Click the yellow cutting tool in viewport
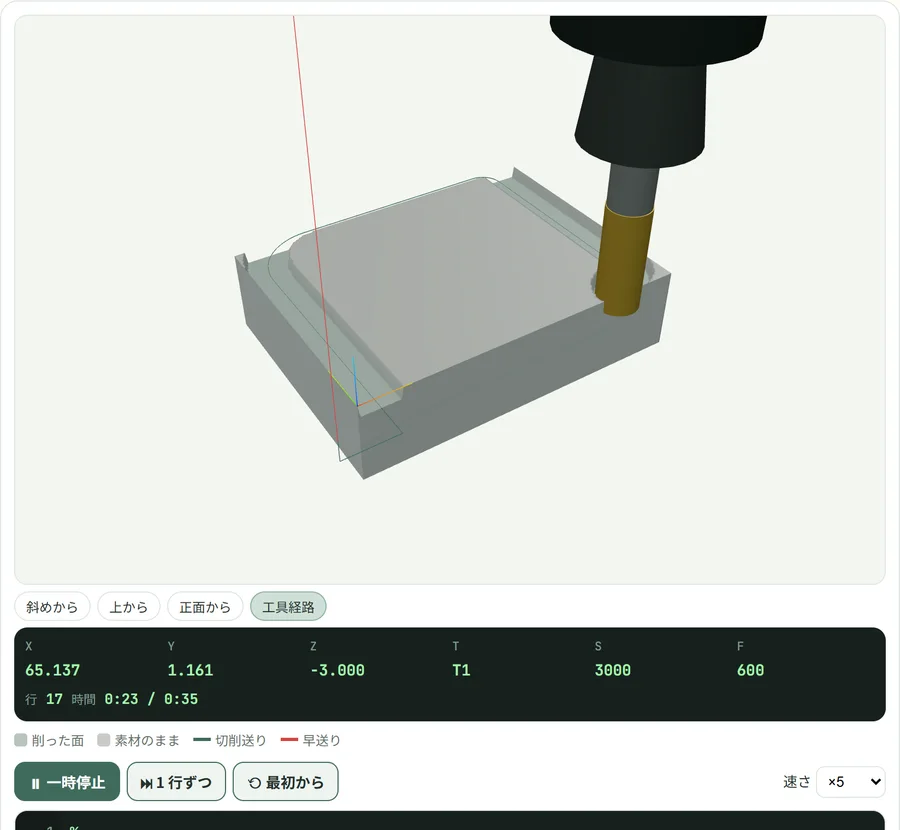Viewport: 900px width, 830px height. 623,259
